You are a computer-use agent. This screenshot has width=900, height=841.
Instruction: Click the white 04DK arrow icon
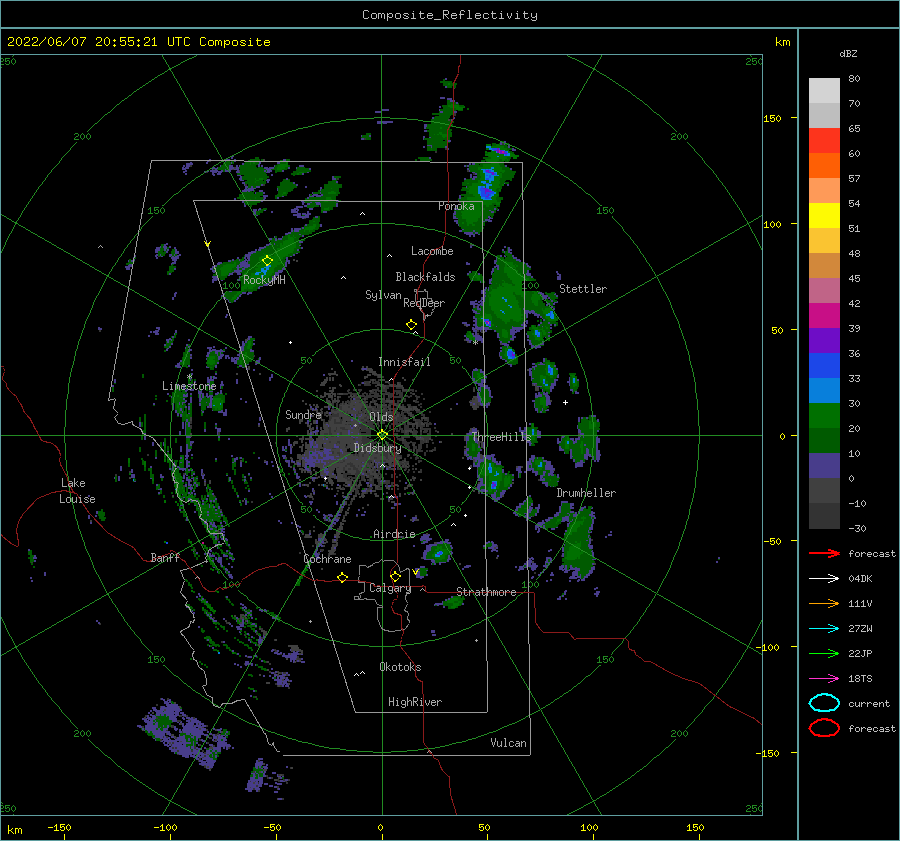coord(824,579)
